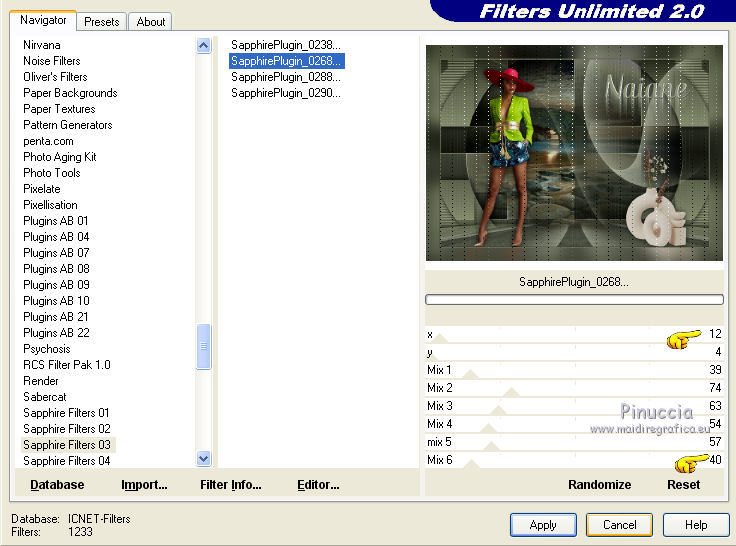Select Plugins AB 01 category

56,221
